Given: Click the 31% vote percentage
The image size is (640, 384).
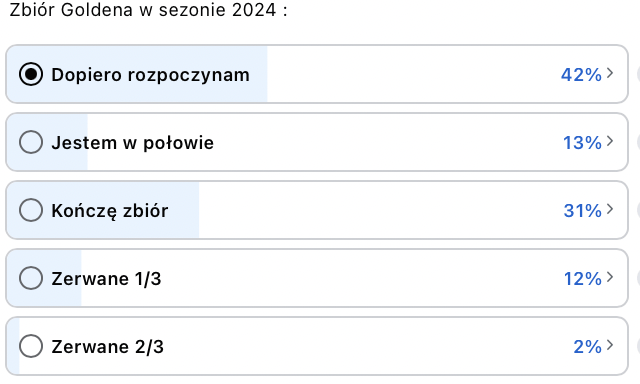Looking at the screenshot, I should point(582,211).
